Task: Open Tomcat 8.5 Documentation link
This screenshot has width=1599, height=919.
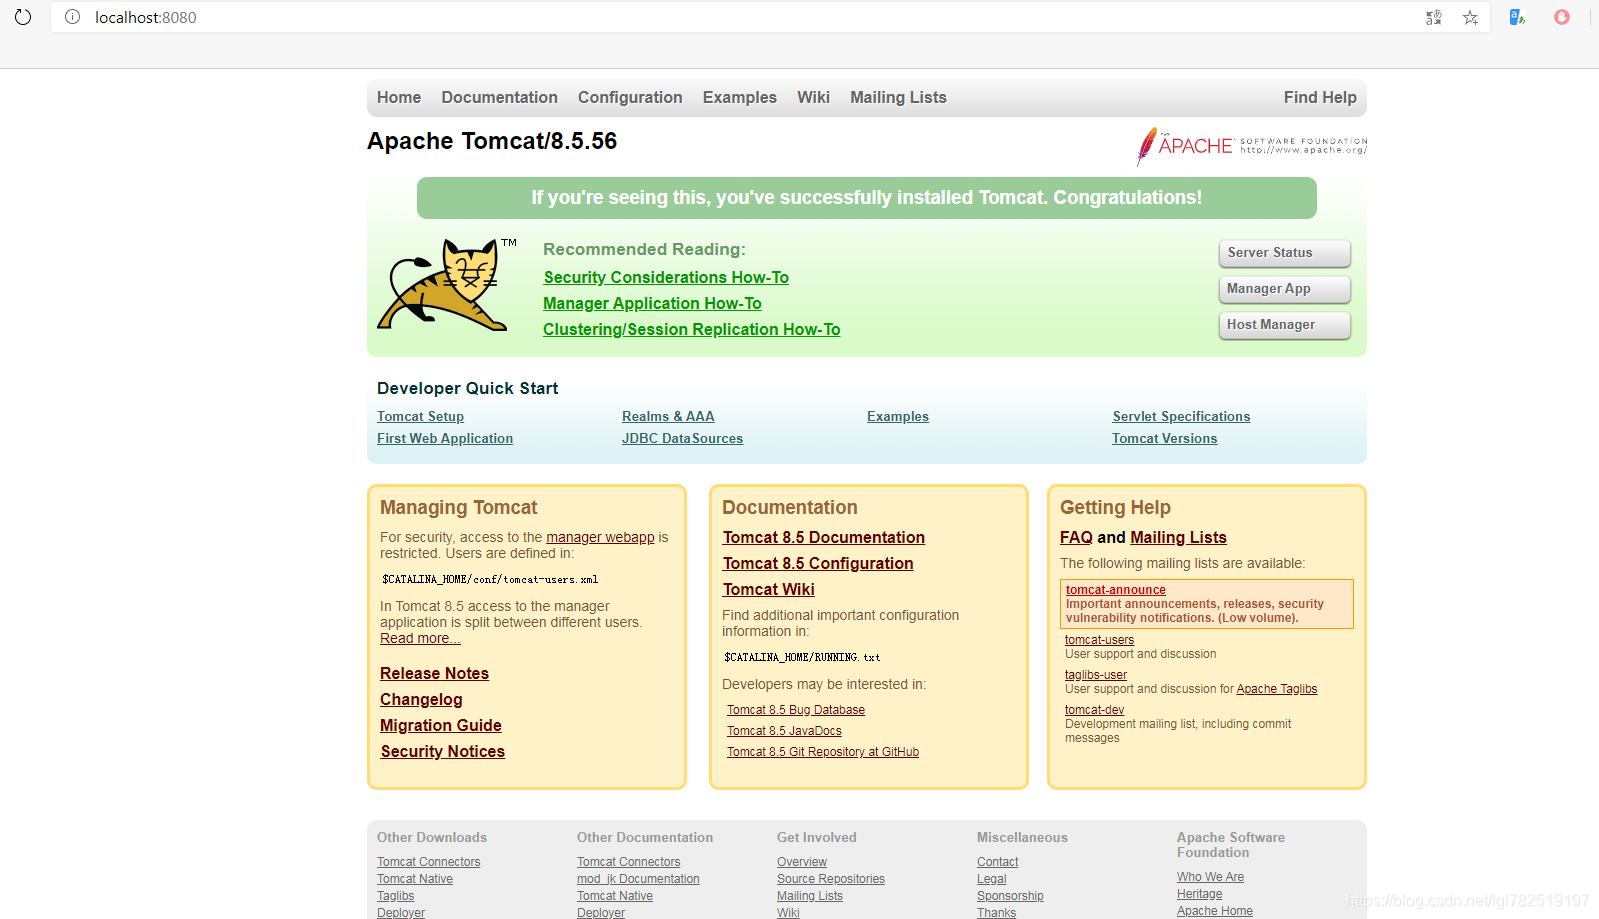Action: point(824,537)
